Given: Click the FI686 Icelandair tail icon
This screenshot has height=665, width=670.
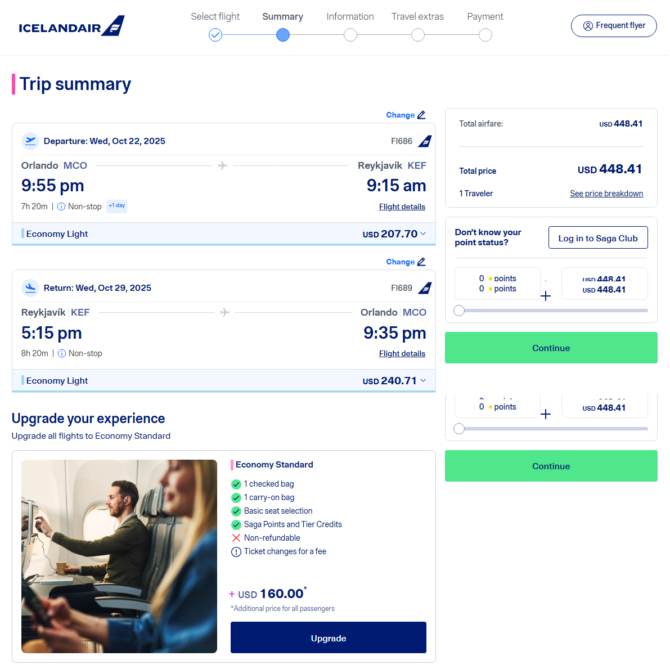Looking at the screenshot, I should click(425, 141).
